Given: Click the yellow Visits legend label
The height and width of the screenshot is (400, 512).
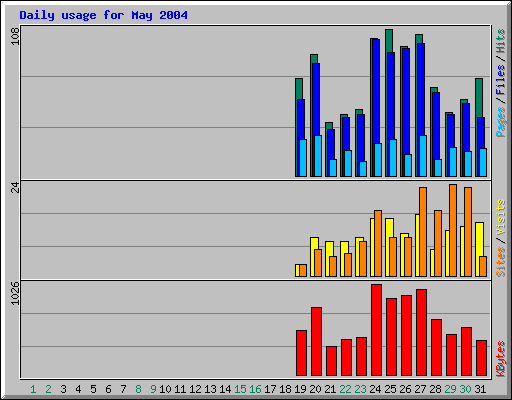Looking at the screenshot, I should (500, 217).
